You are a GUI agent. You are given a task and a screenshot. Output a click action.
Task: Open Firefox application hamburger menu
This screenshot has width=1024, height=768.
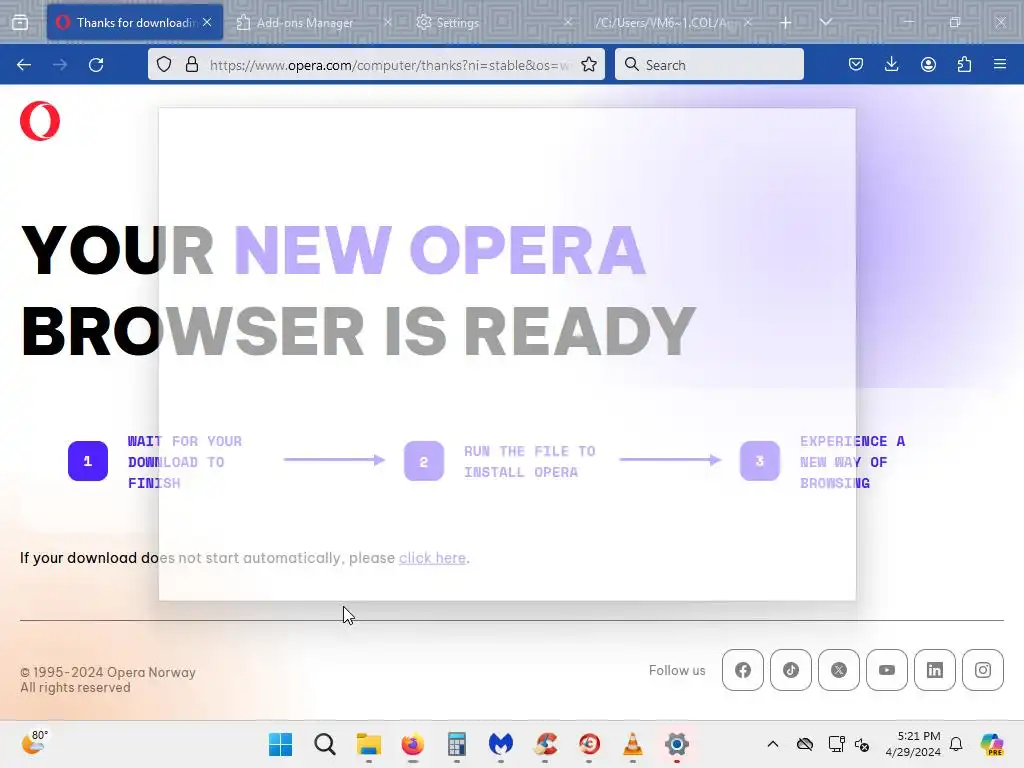tap(1000, 64)
